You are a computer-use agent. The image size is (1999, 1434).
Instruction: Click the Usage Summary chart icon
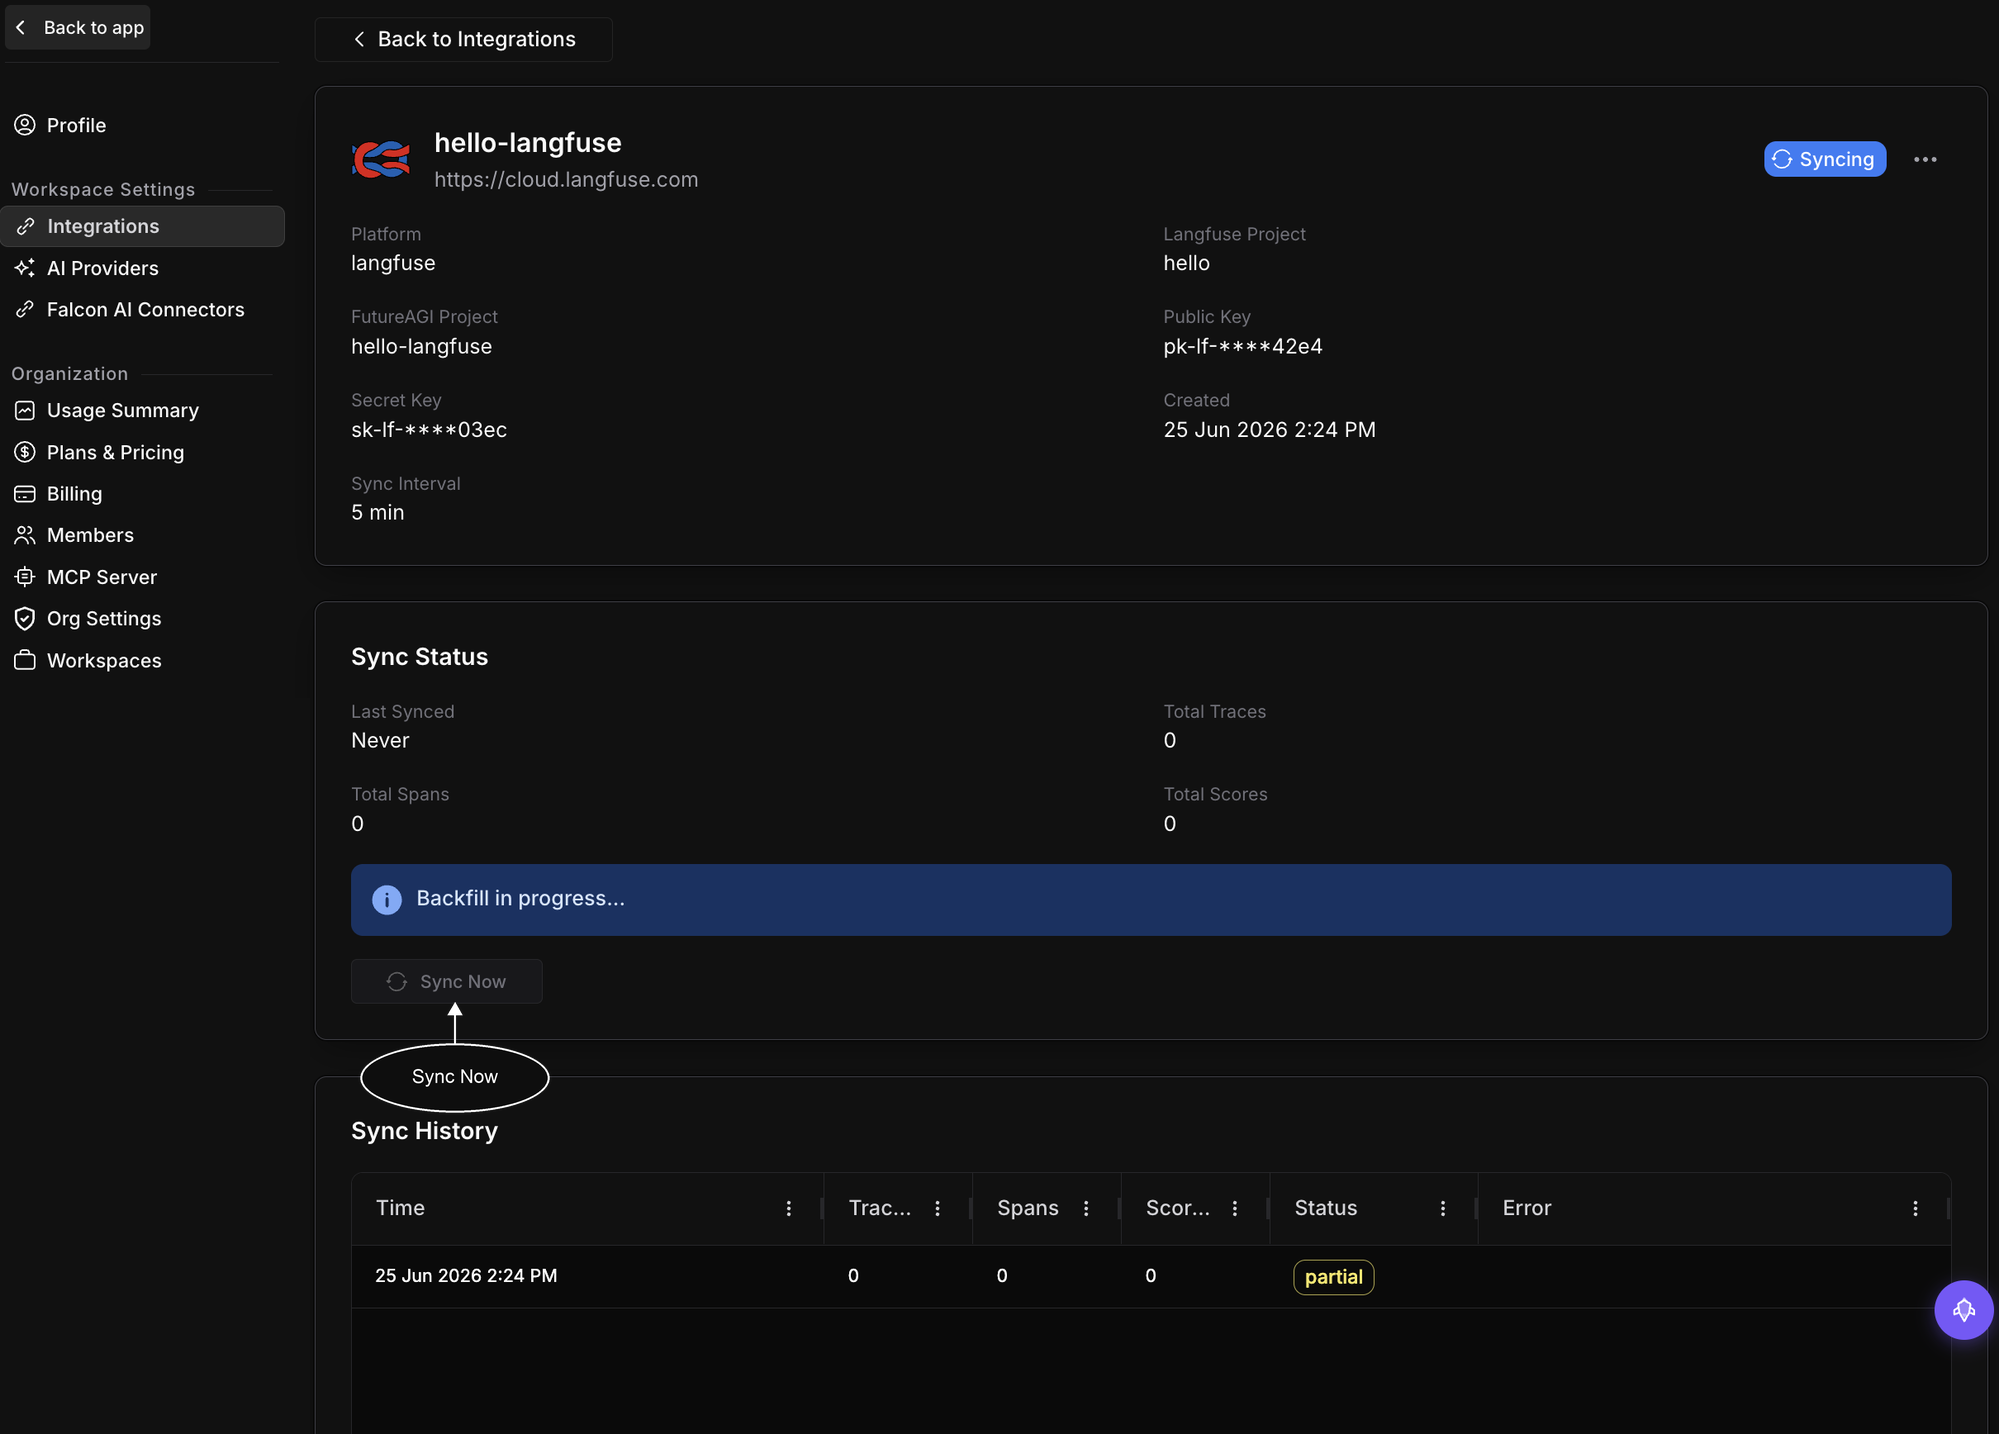(25, 410)
